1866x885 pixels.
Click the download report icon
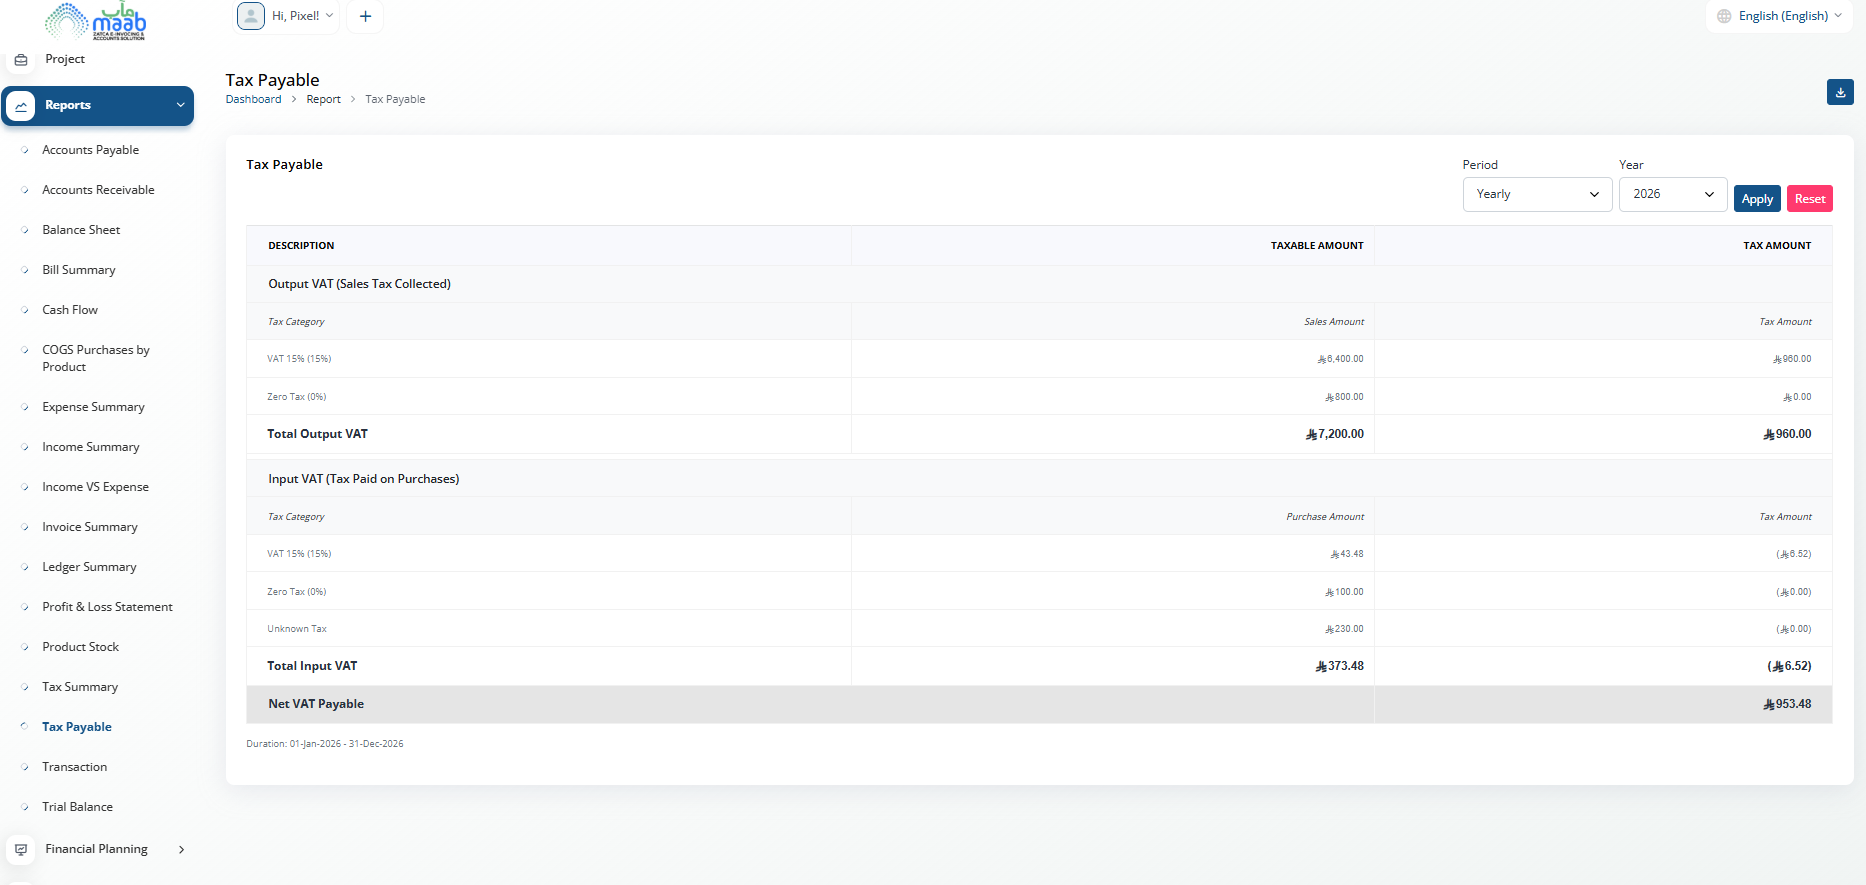pyautogui.click(x=1840, y=92)
